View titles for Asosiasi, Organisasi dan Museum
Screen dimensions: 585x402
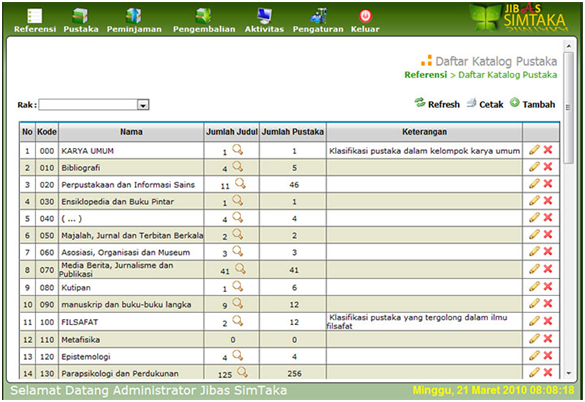pos(238,251)
